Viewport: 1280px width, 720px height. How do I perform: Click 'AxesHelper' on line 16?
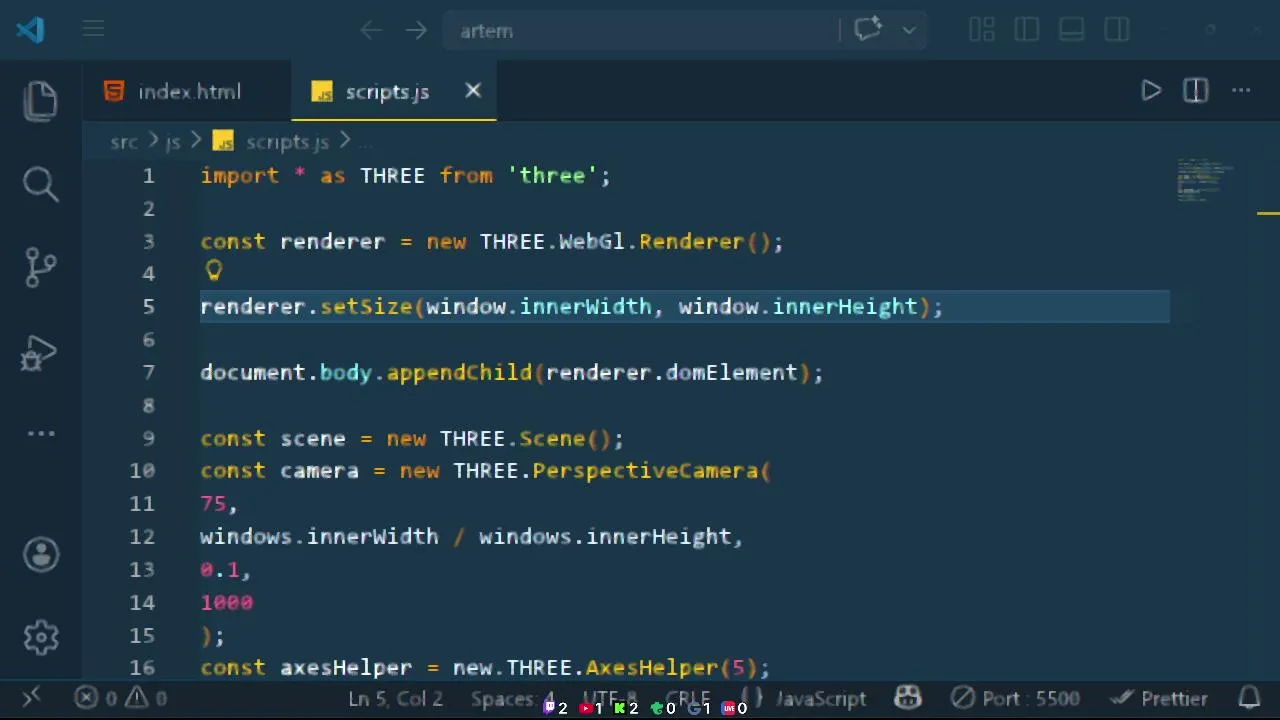[652, 668]
